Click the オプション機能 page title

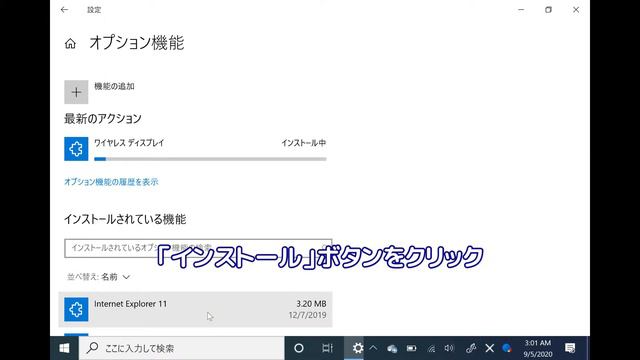coord(137,43)
